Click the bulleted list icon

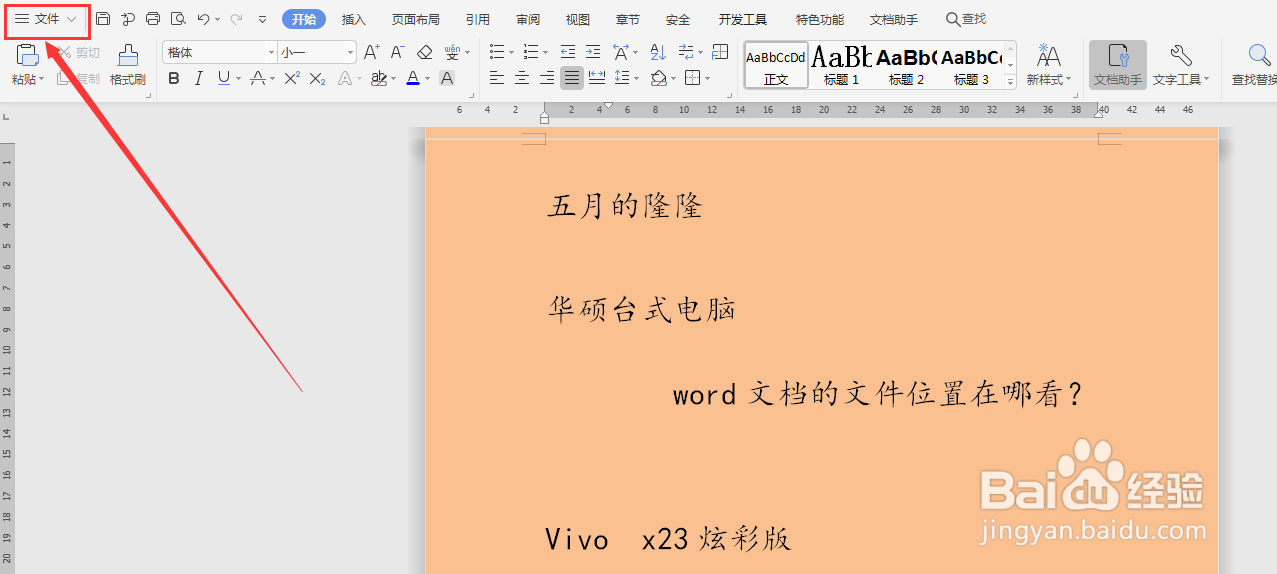point(497,52)
